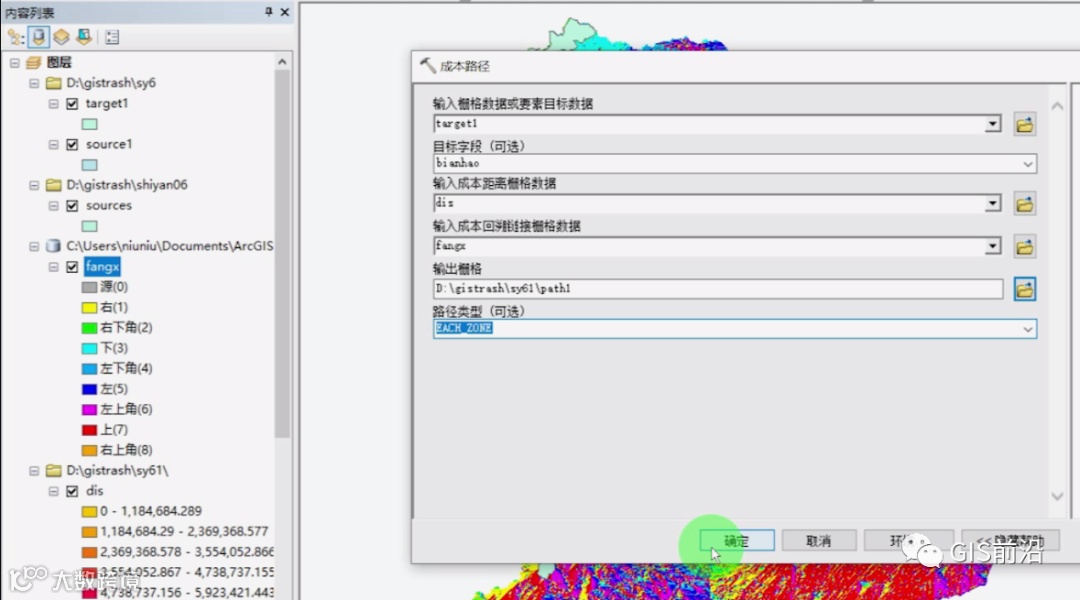Toggle sources layer visibility checkbox

pyautogui.click(x=72, y=206)
